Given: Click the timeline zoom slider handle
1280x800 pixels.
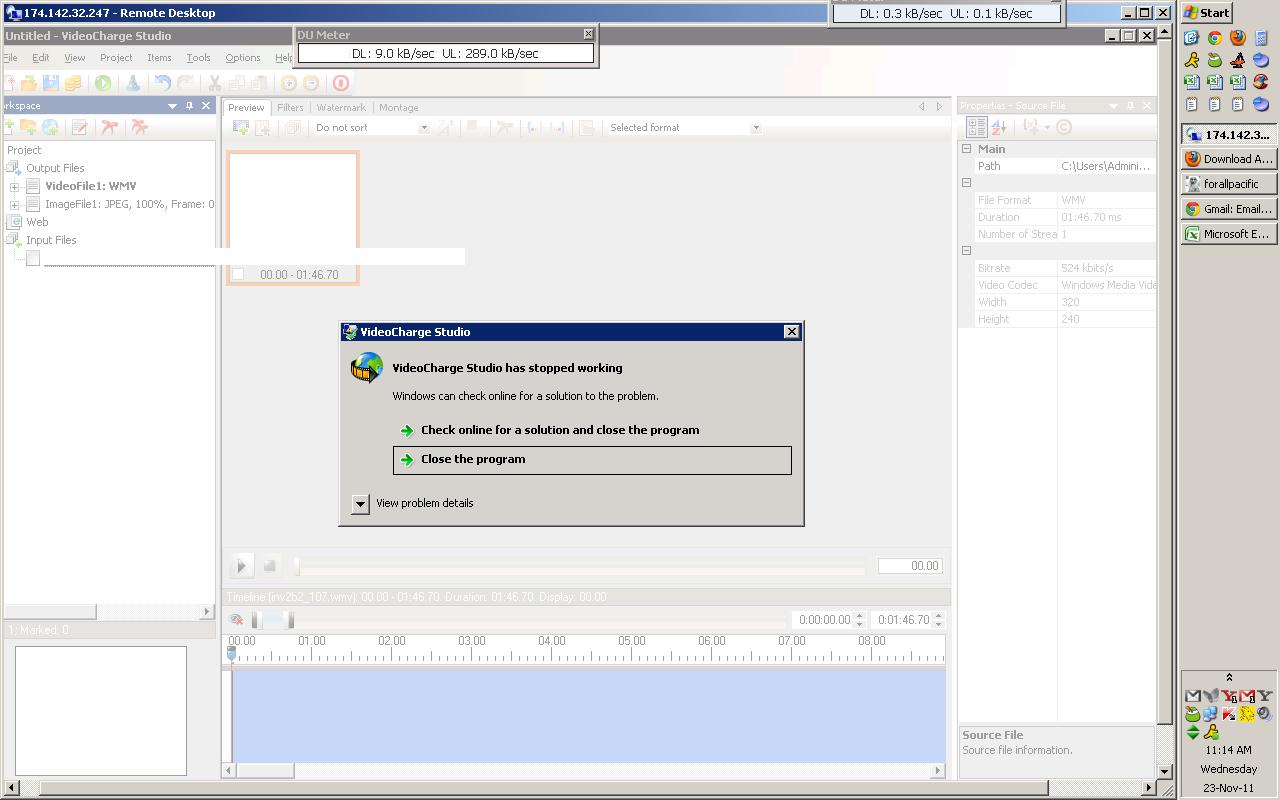Looking at the screenshot, I should pyautogui.click(x=291, y=620).
